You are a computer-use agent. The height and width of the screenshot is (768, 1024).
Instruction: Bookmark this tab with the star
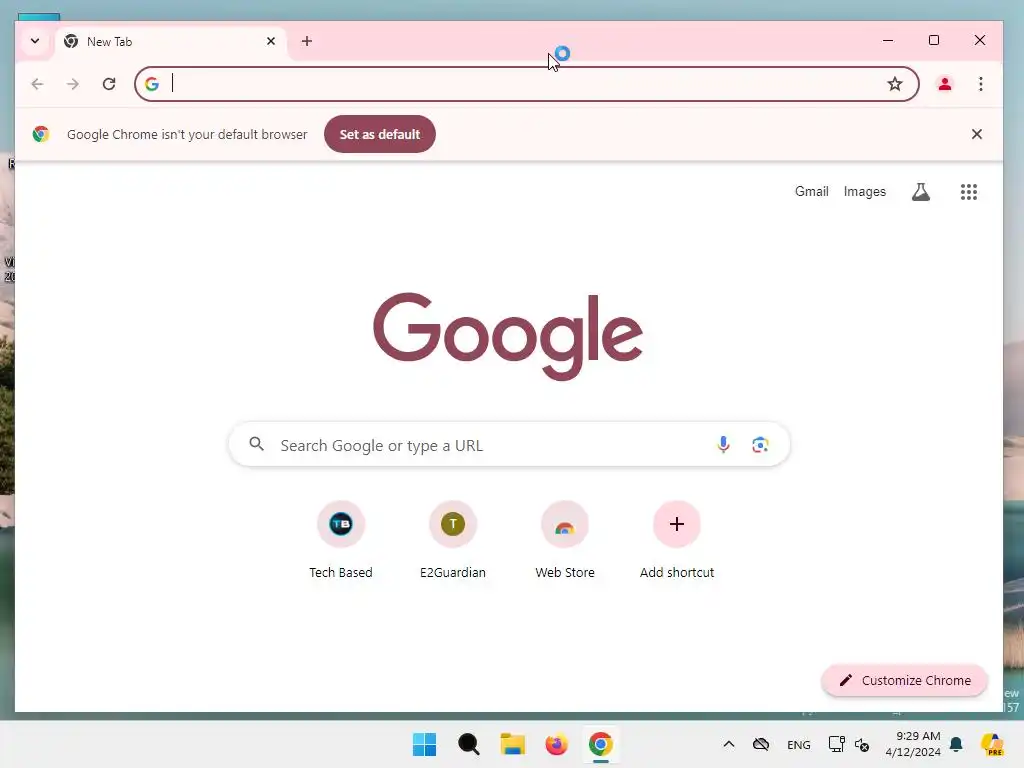point(895,84)
